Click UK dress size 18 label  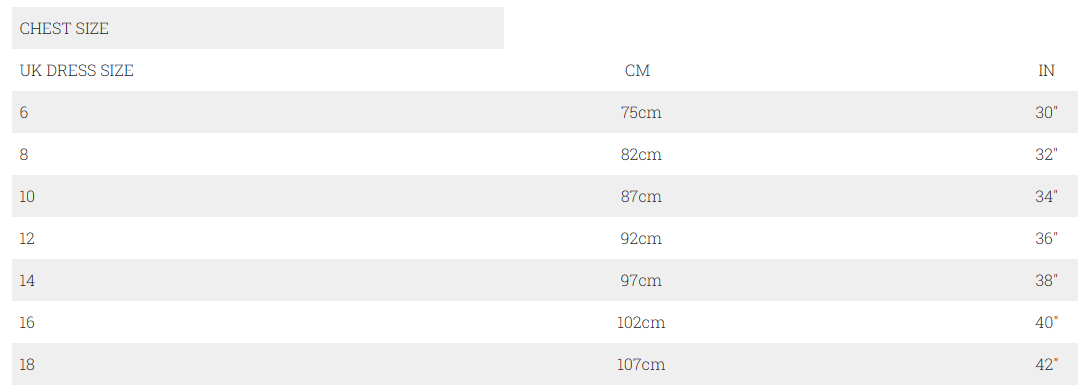click(x=27, y=364)
